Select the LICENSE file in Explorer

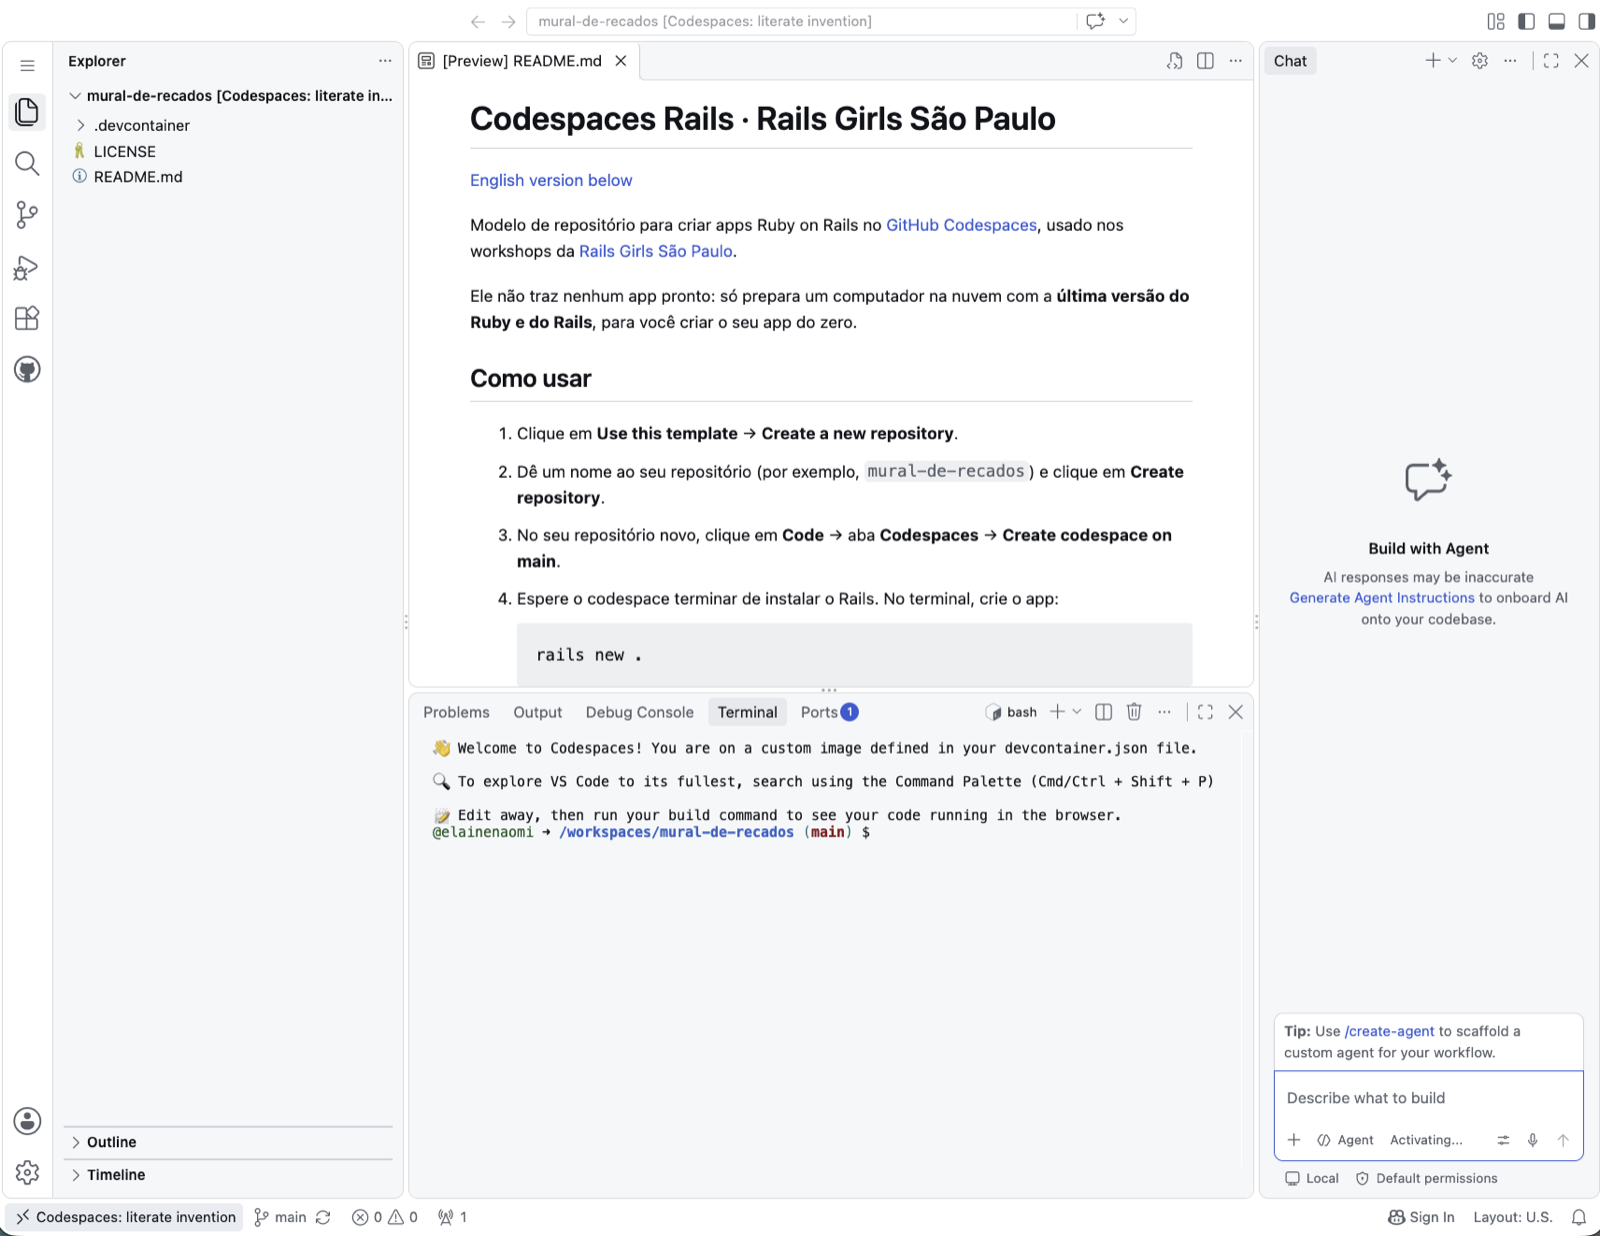point(228,151)
